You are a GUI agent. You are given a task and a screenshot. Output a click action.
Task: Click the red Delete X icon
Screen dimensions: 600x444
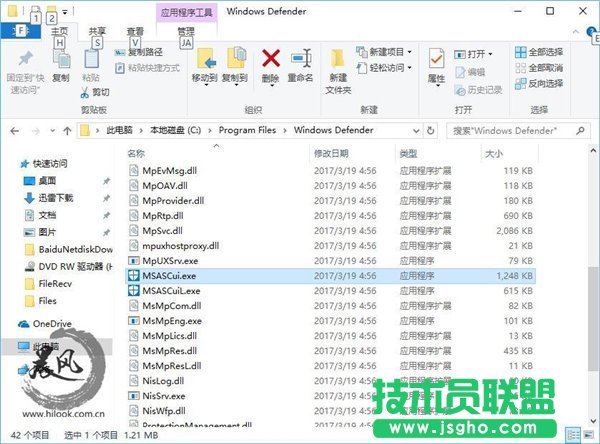coord(271,59)
